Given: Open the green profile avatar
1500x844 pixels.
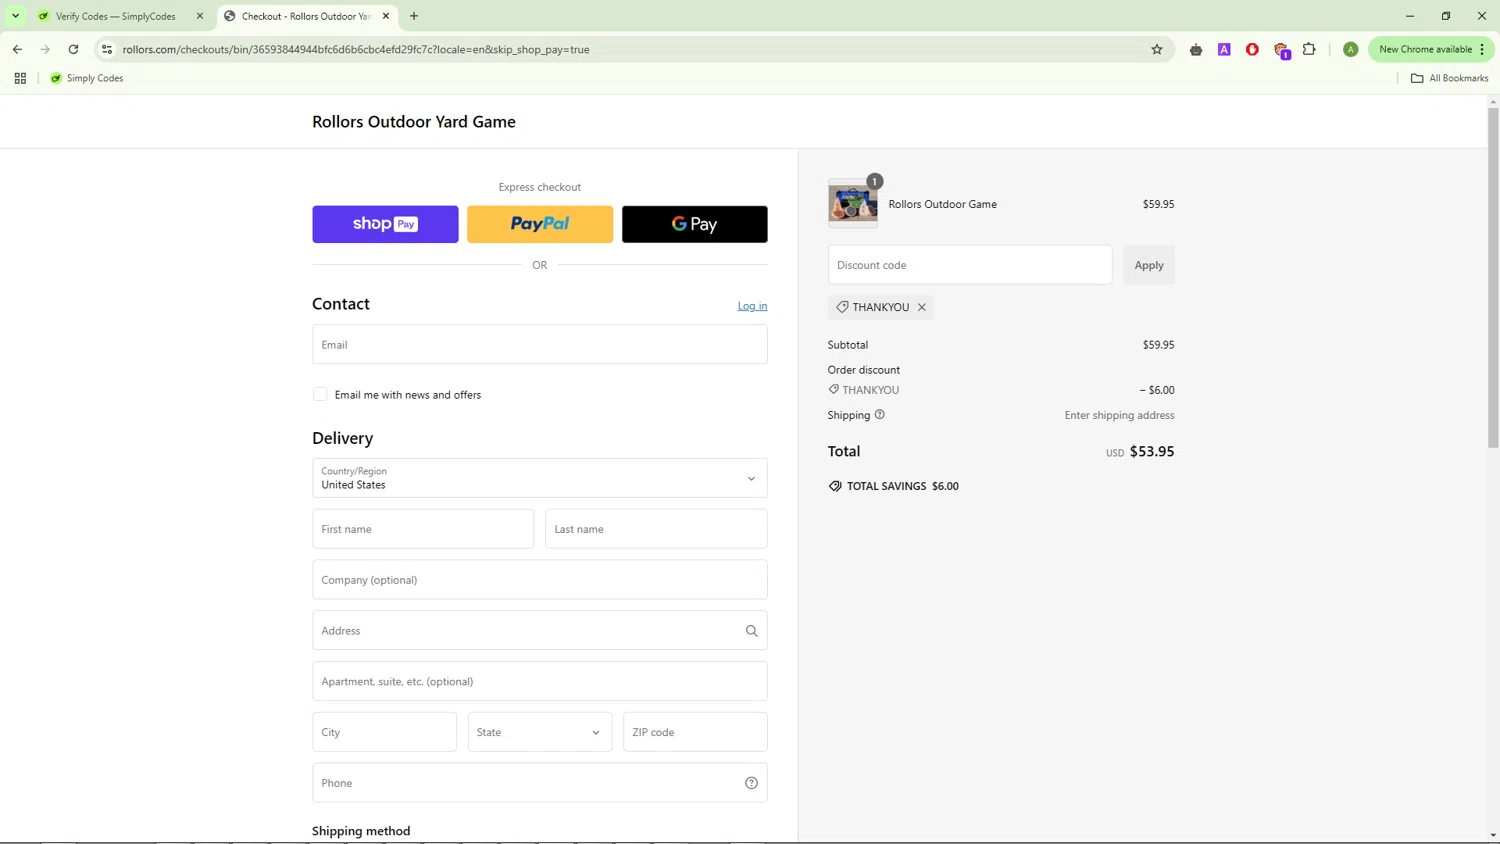Looking at the screenshot, I should point(1350,49).
